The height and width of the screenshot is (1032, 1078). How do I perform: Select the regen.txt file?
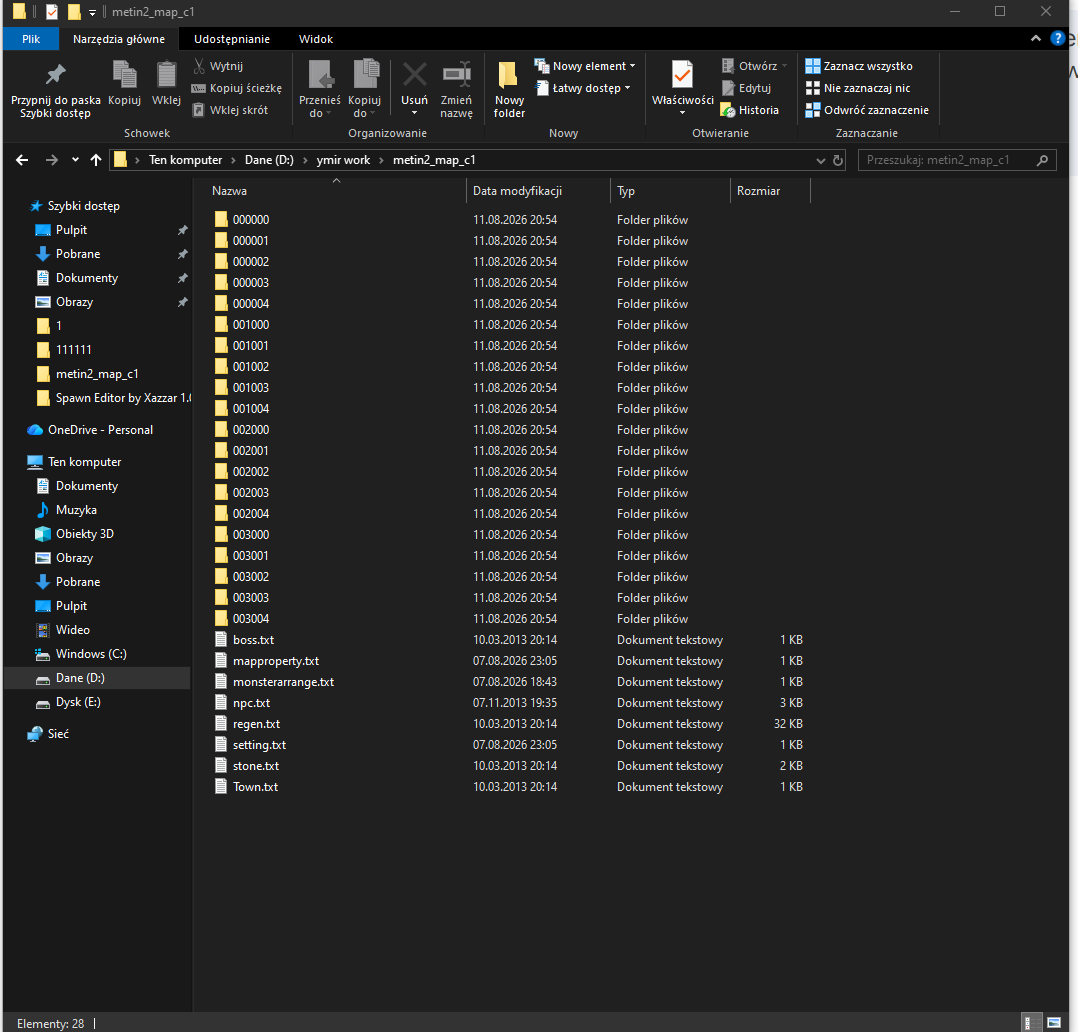[509, 724]
